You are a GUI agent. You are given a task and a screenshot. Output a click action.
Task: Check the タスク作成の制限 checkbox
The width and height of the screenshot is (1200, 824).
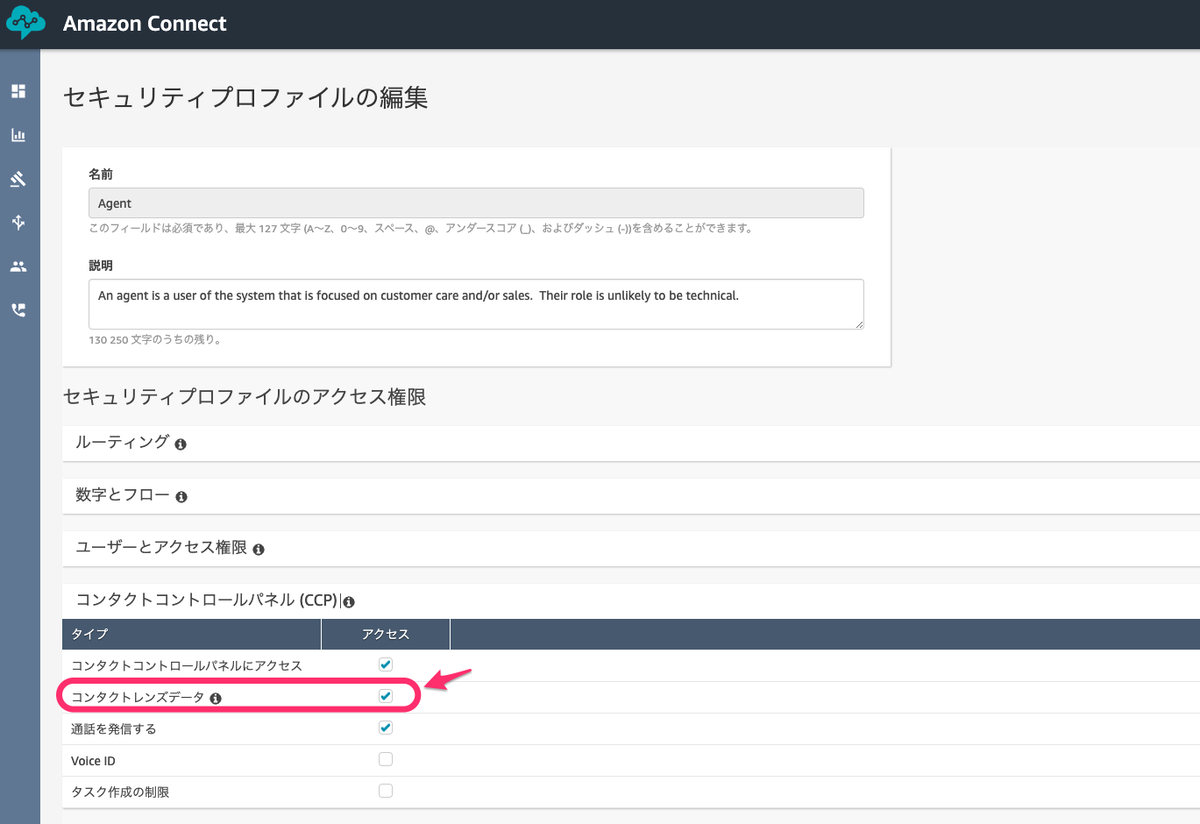385,790
